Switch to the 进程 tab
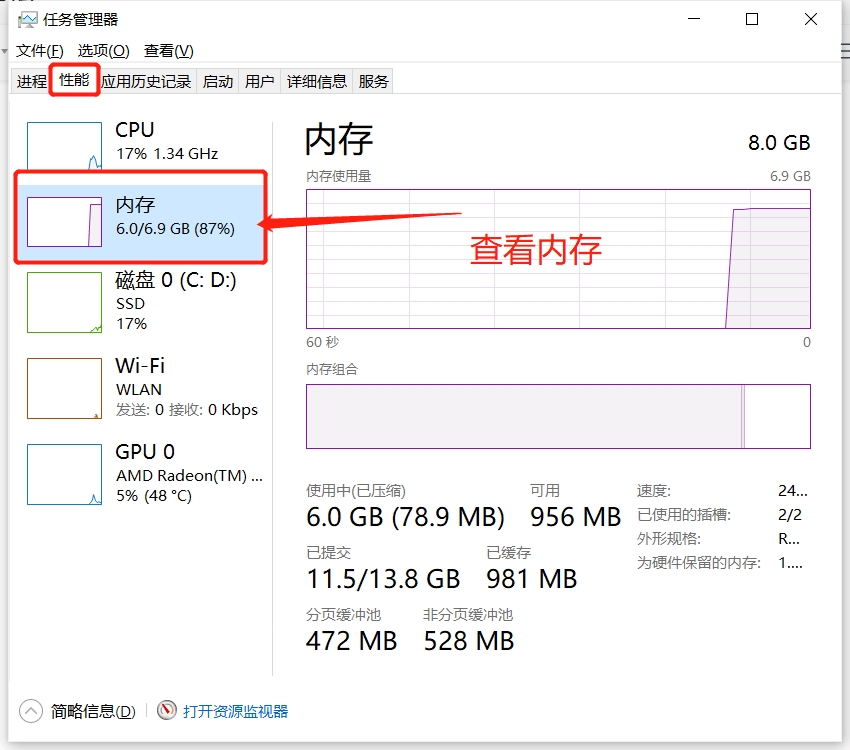 (31, 81)
